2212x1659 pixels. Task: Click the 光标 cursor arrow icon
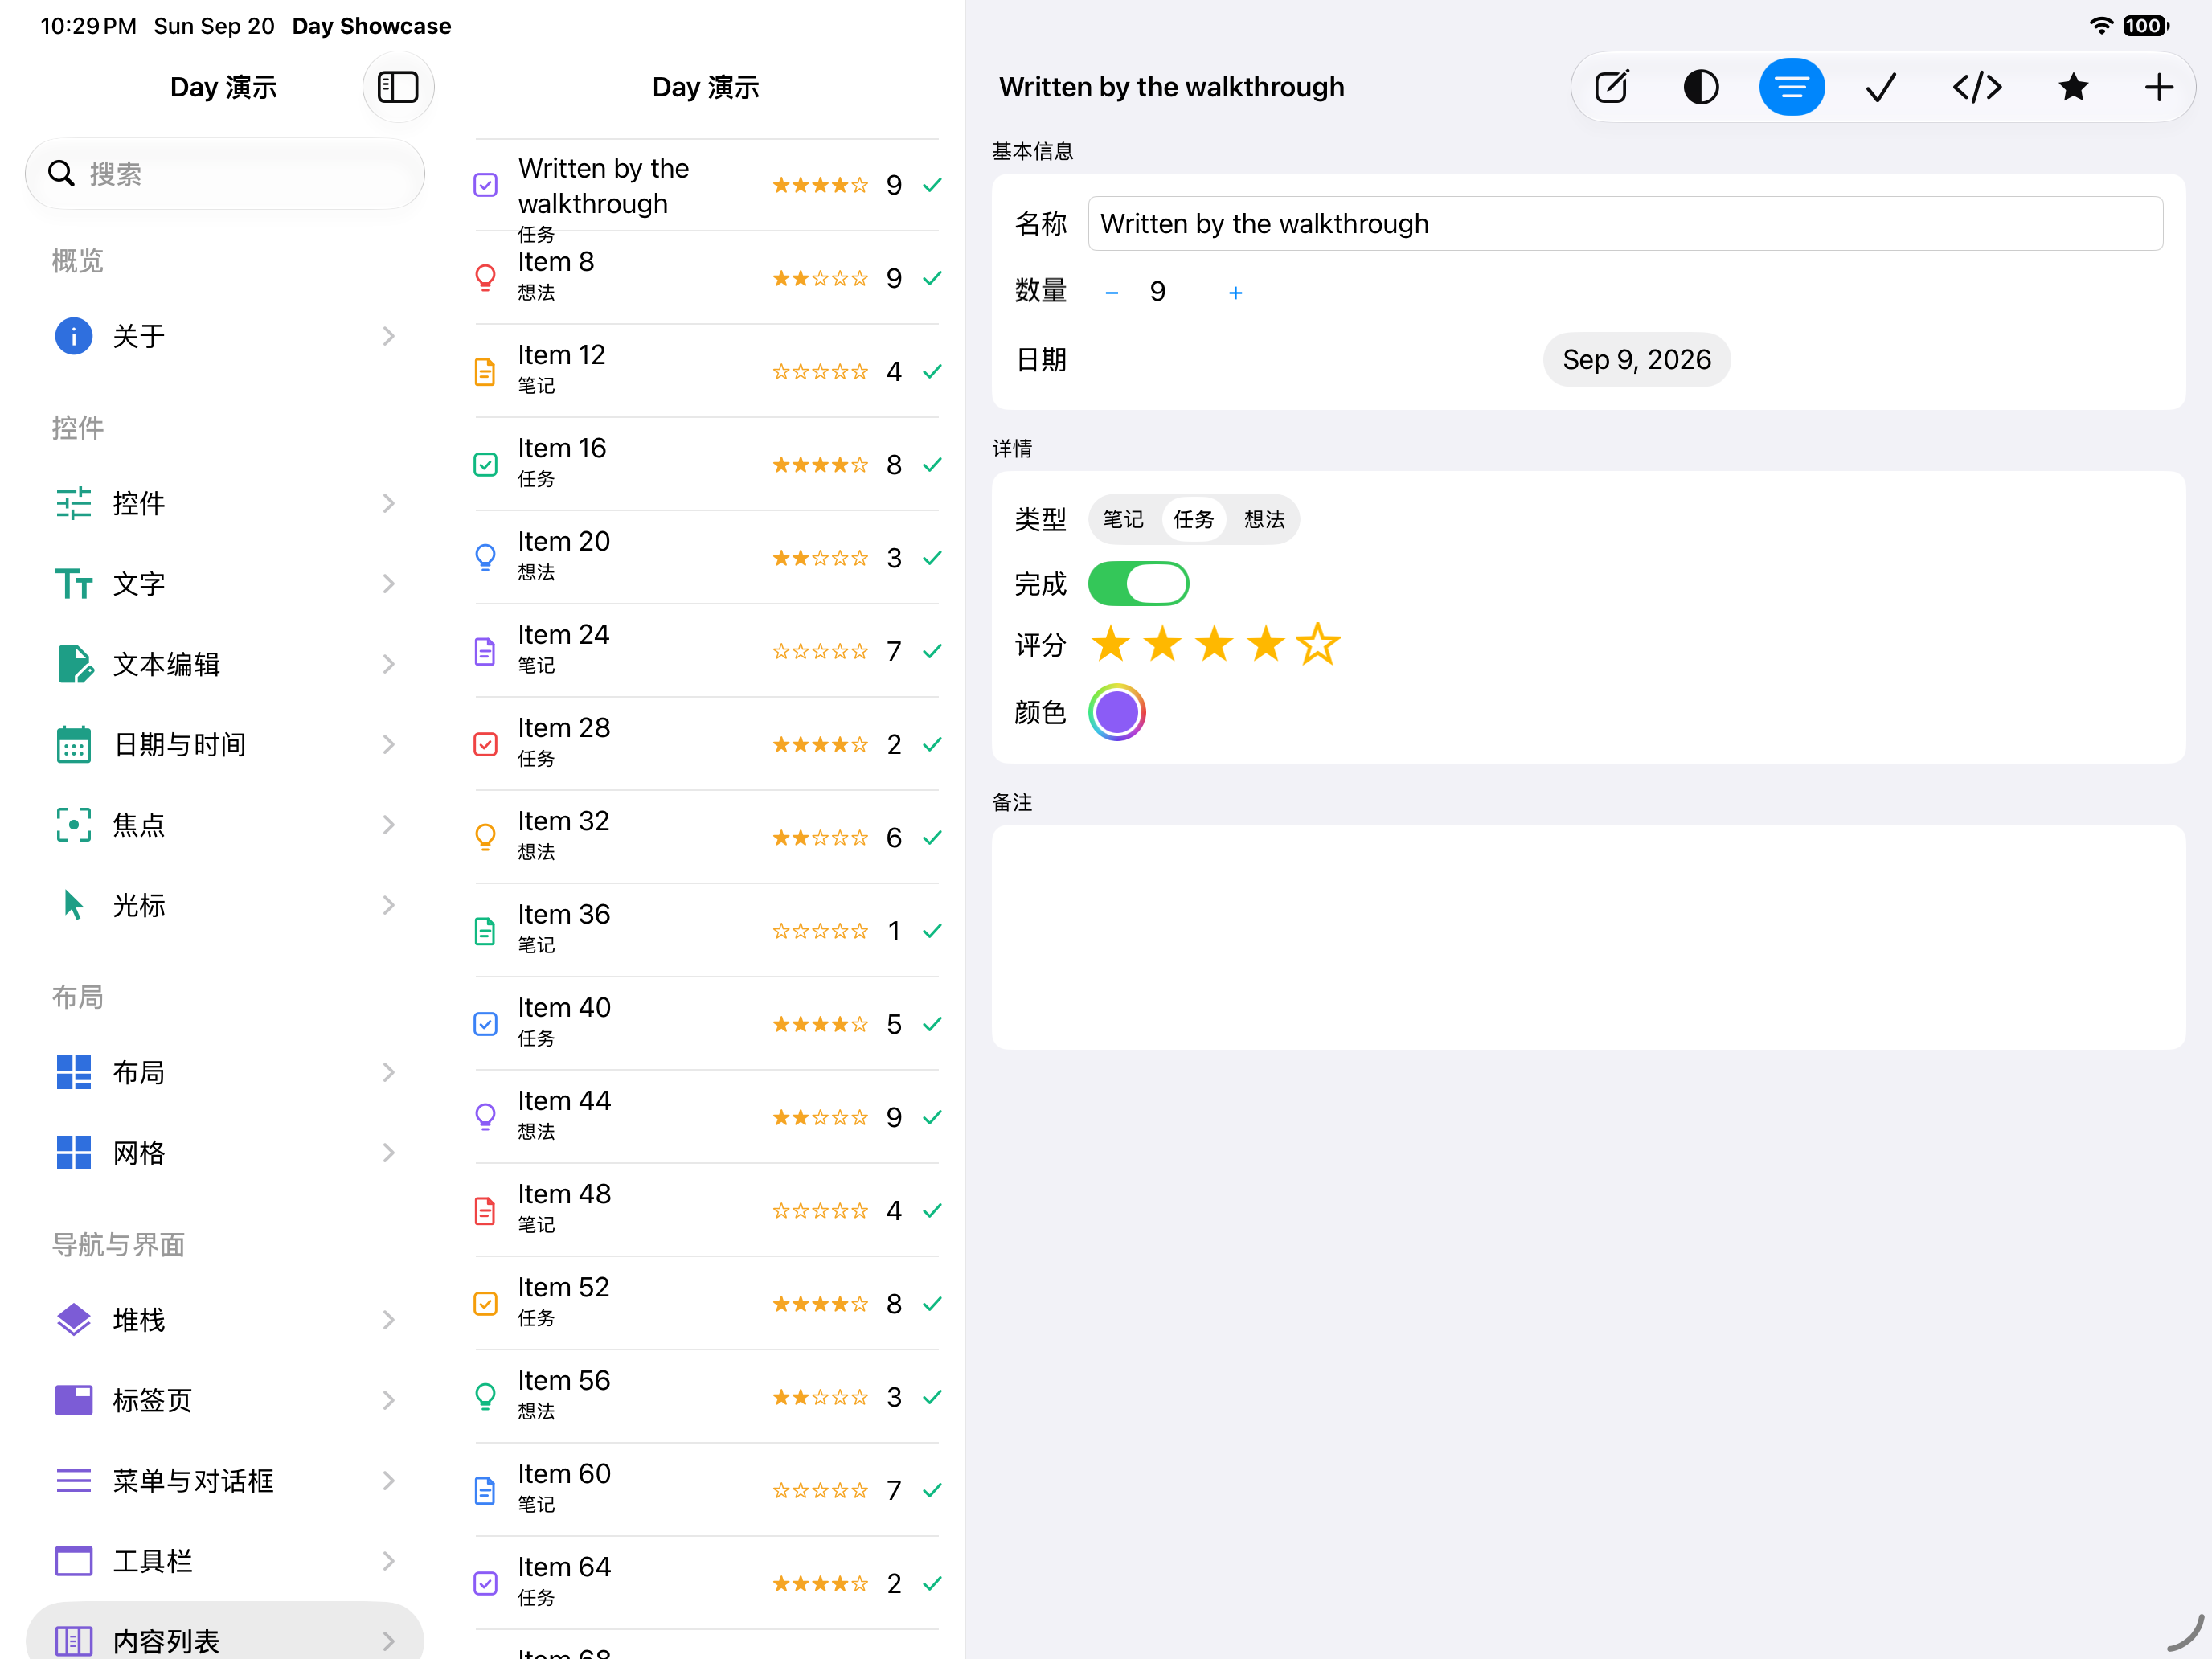pyautogui.click(x=73, y=904)
